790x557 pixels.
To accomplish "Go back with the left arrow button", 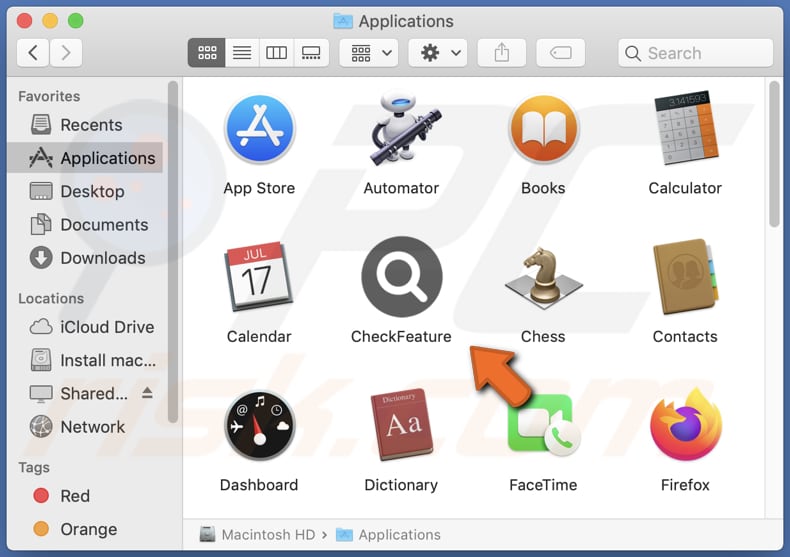I will (x=33, y=53).
